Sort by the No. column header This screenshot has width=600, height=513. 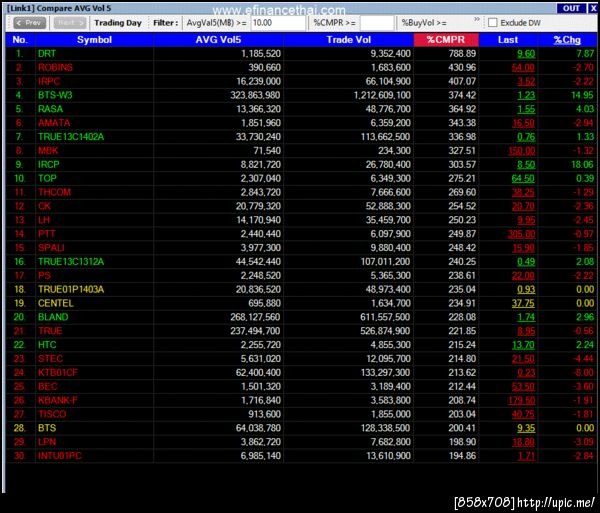coord(20,40)
